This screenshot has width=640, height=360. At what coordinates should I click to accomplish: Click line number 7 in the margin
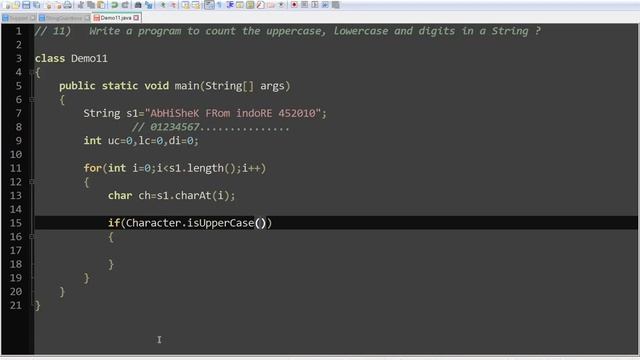coord(18,113)
